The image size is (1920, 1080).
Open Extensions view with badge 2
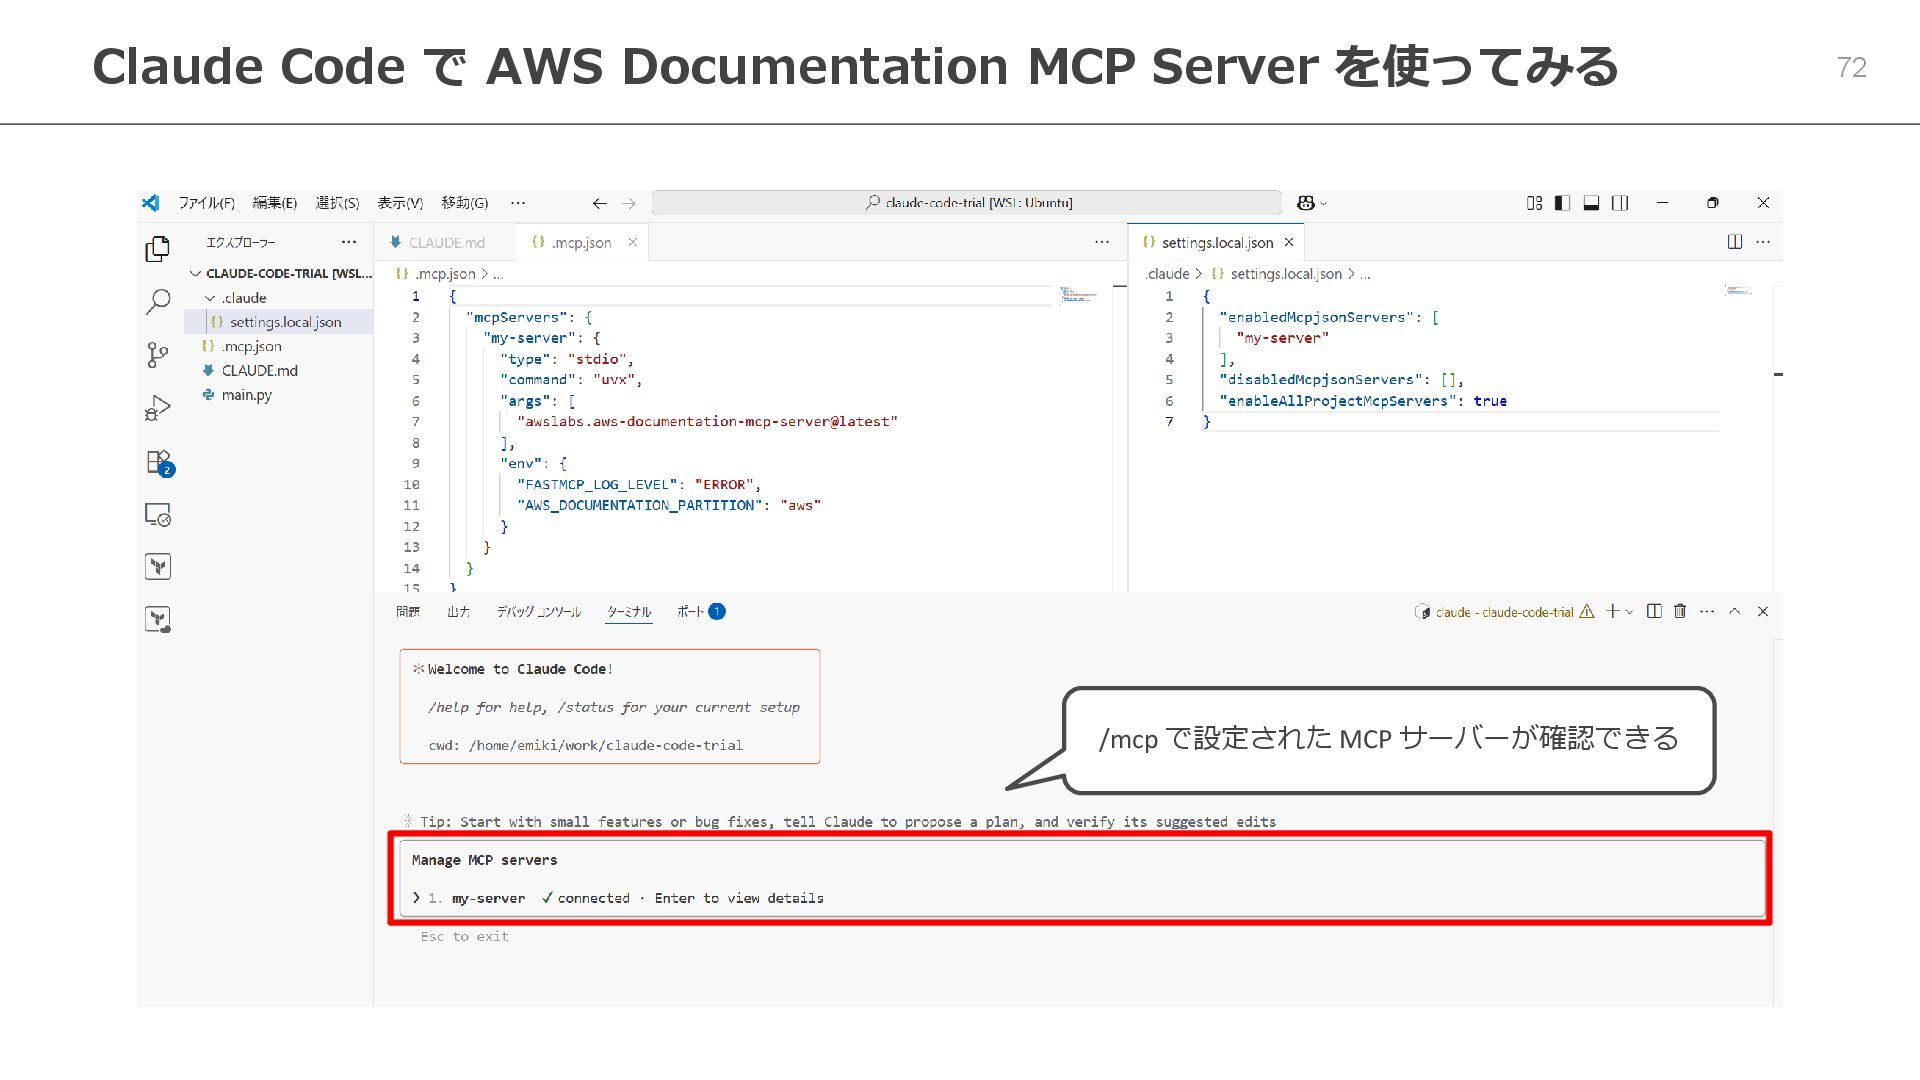[159, 462]
